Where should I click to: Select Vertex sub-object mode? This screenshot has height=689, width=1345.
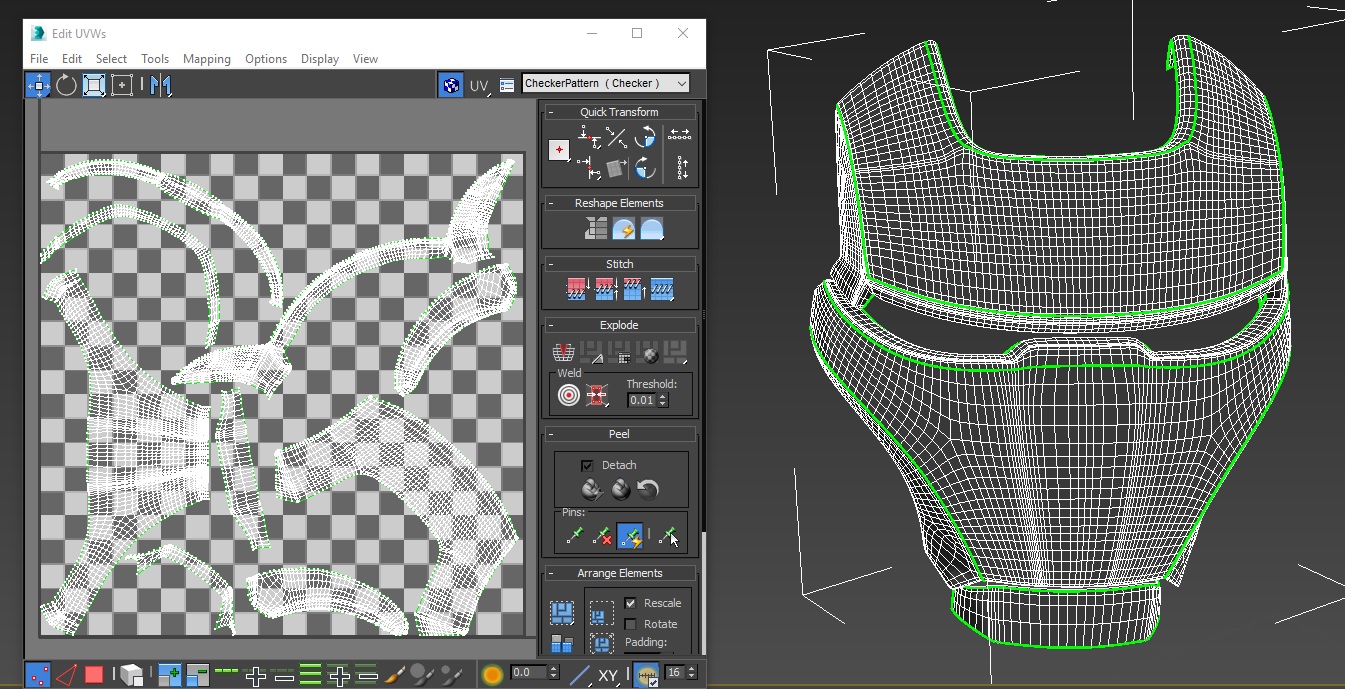(39, 674)
